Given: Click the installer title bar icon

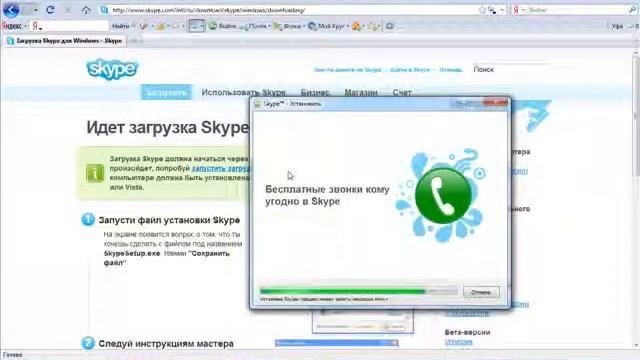Looking at the screenshot, I should click(x=257, y=104).
